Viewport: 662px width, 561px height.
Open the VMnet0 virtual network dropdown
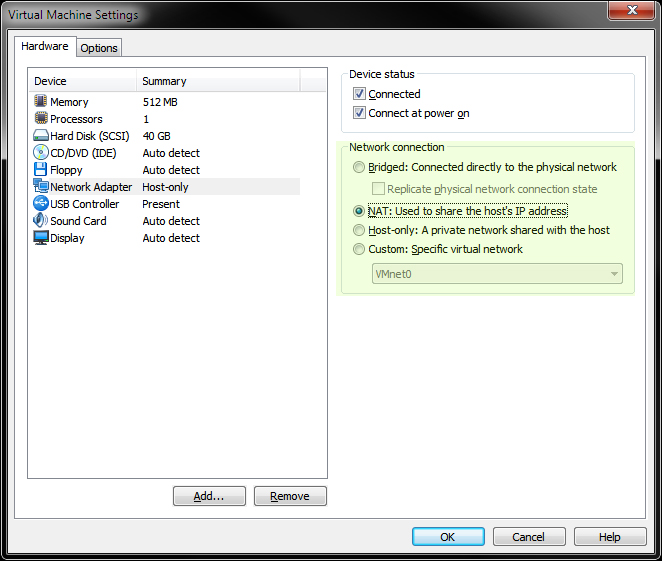coord(497,274)
